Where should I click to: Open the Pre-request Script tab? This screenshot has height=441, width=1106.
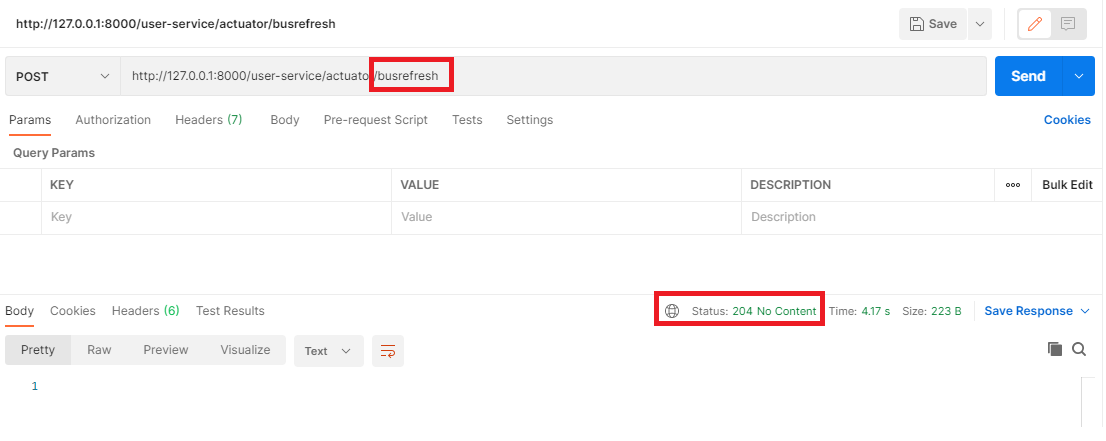[376, 120]
